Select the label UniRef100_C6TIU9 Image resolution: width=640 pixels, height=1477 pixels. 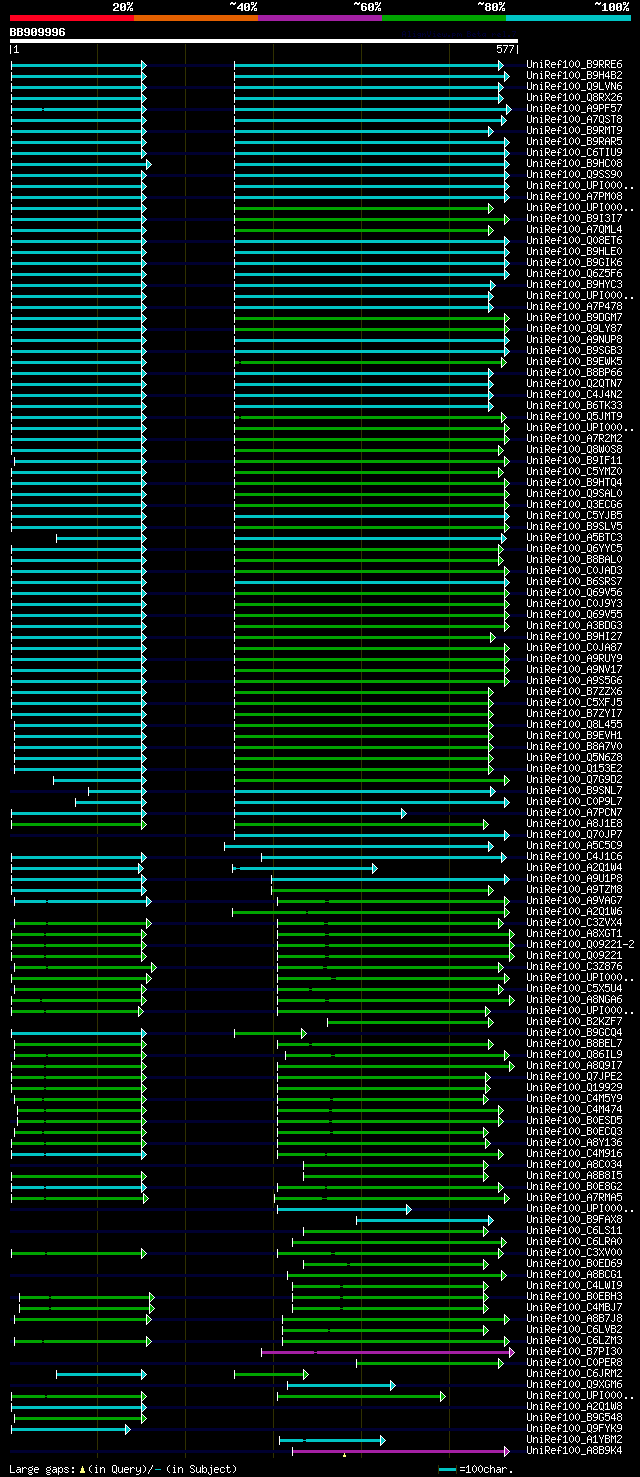point(574,153)
